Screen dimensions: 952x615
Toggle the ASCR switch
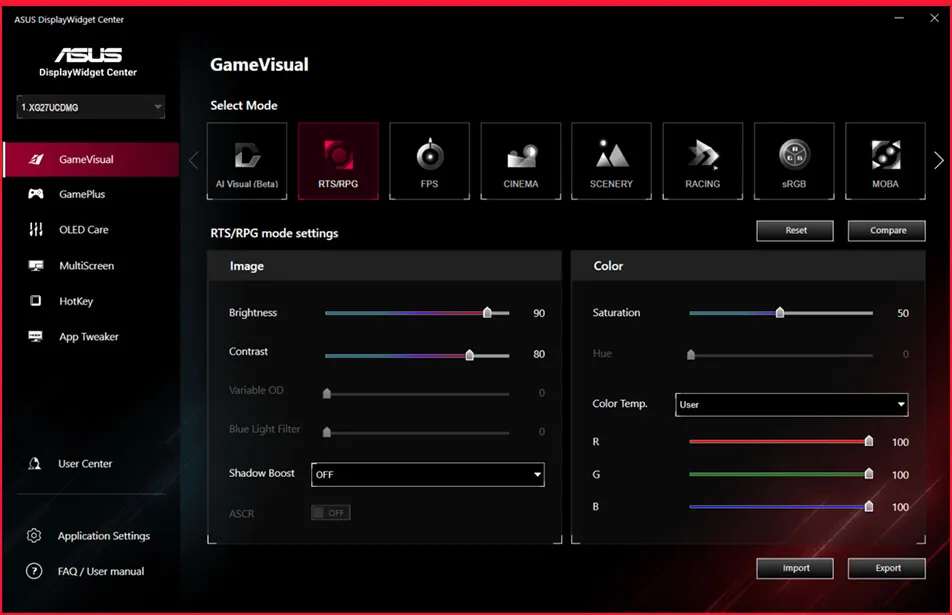coord(330,512)
